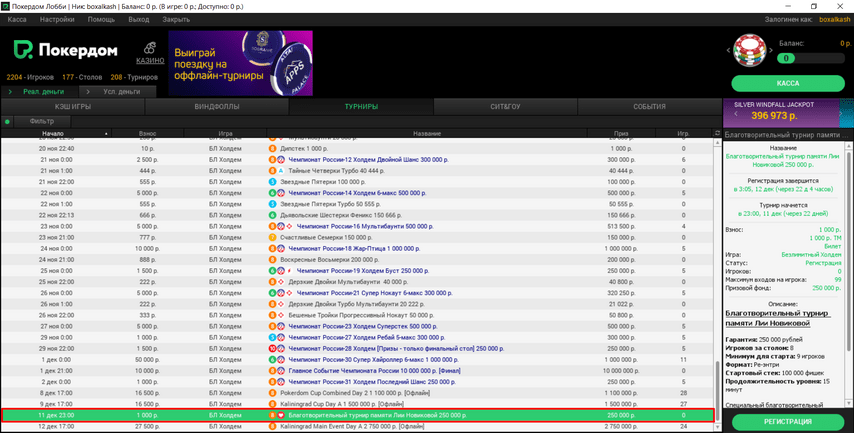Image resolution: width=854 pixels, height=433 pixels.
Task: Click yellow 7 icon in Счастливые Семерки row
Action: click(273, 237)
